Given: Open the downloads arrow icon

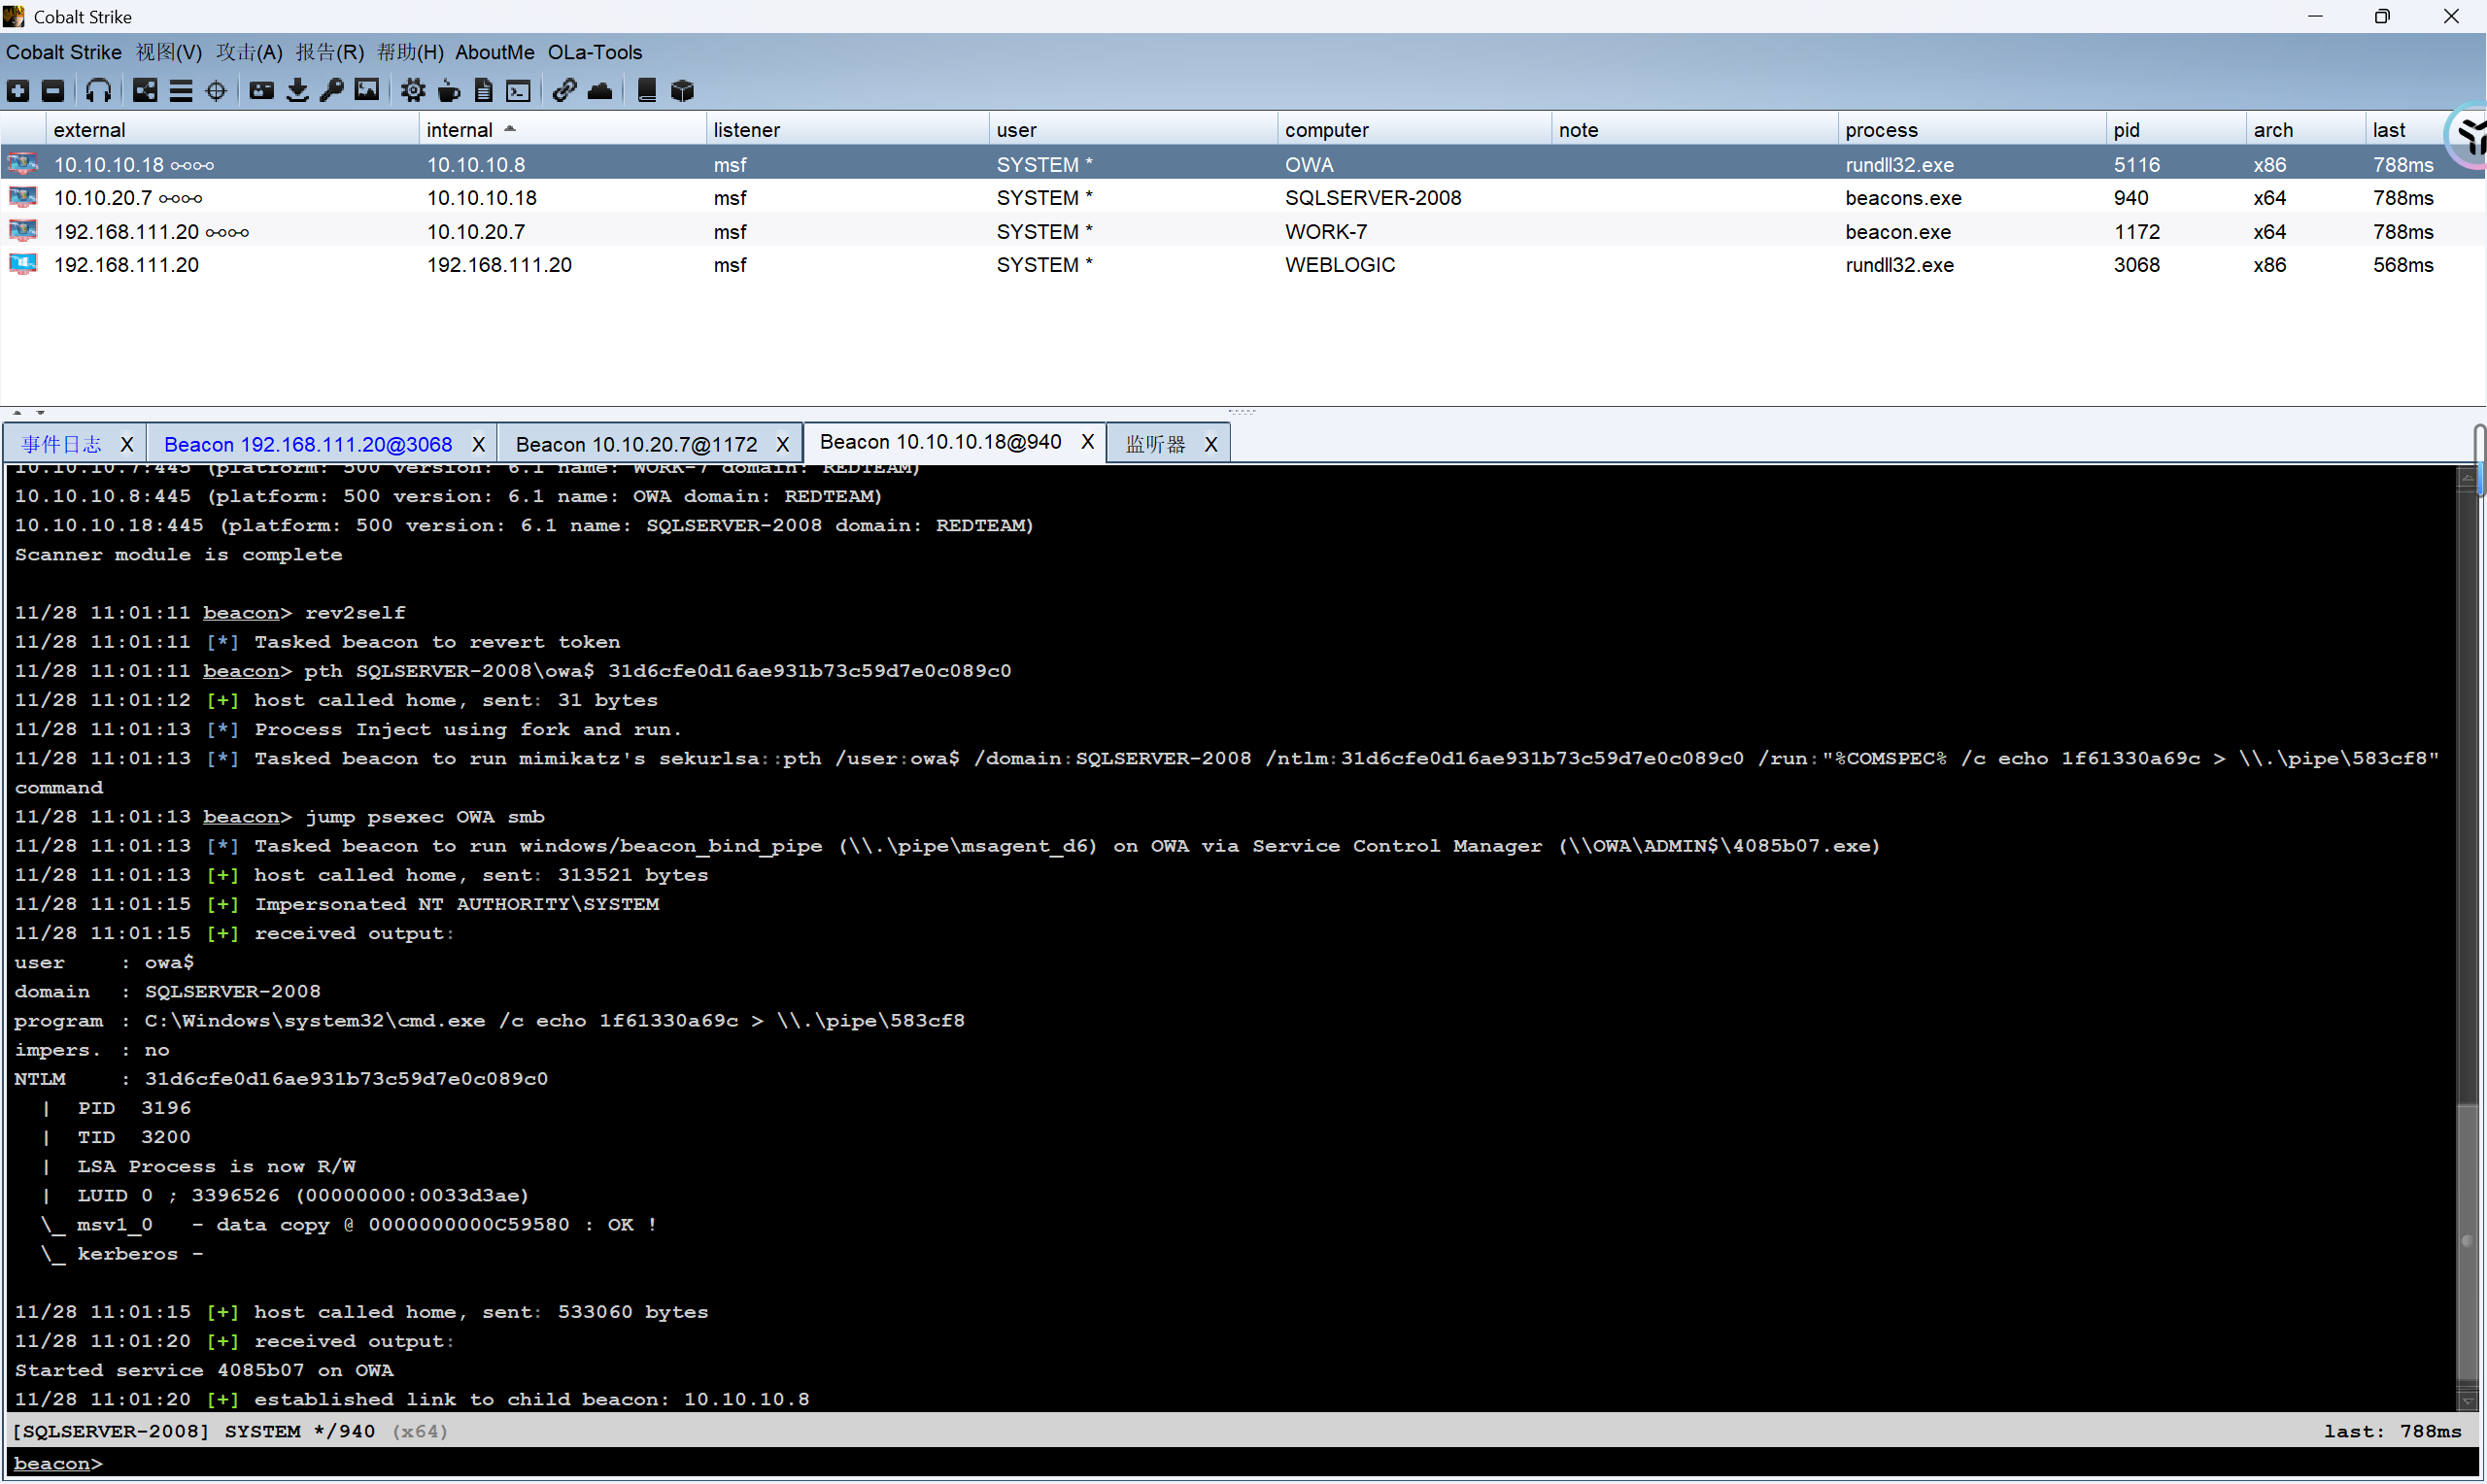Looking at the screenshot, I should (x=297, y=91).
